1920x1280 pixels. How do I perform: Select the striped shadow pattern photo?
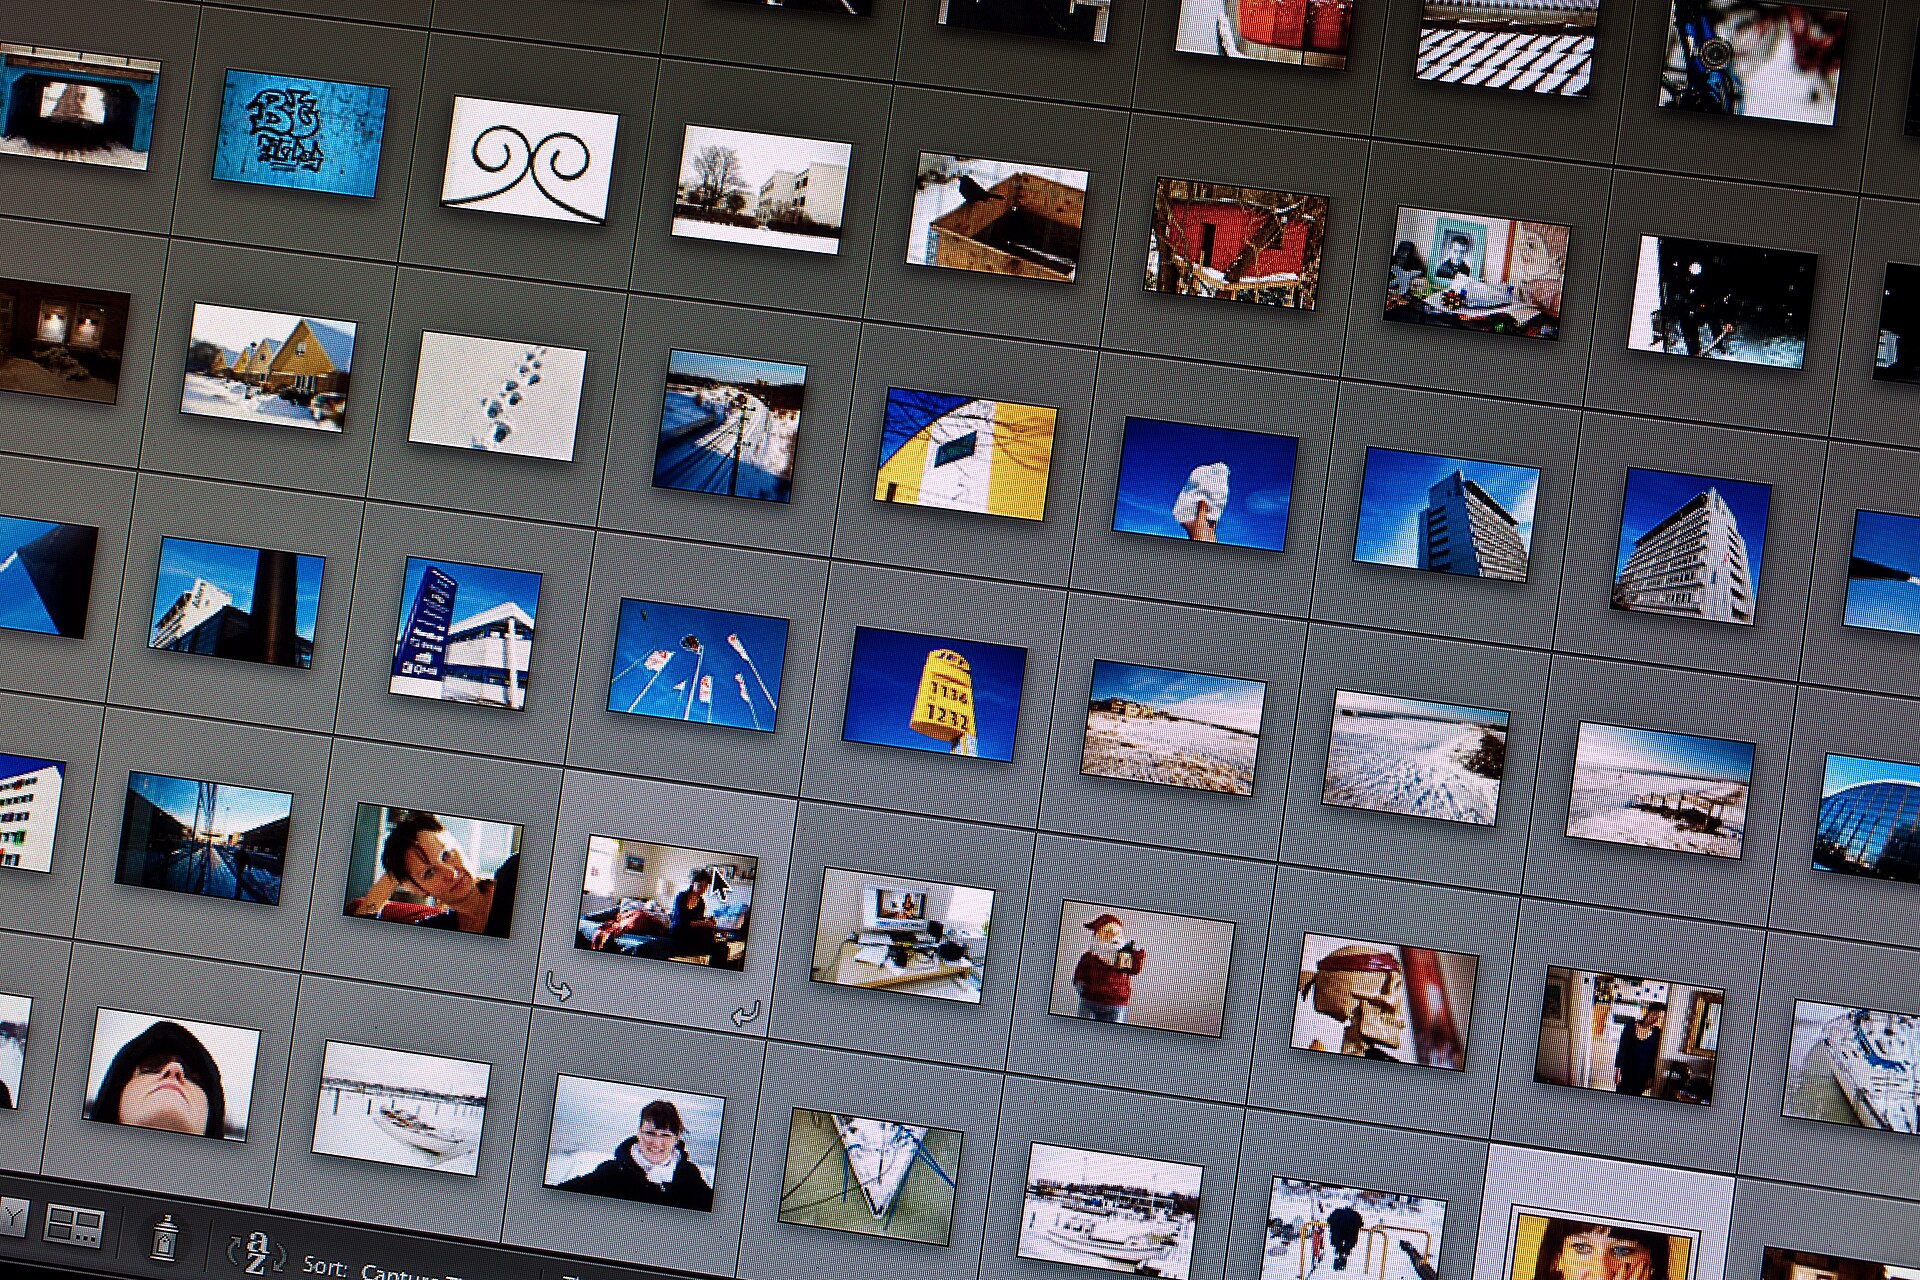[1506, 48]
